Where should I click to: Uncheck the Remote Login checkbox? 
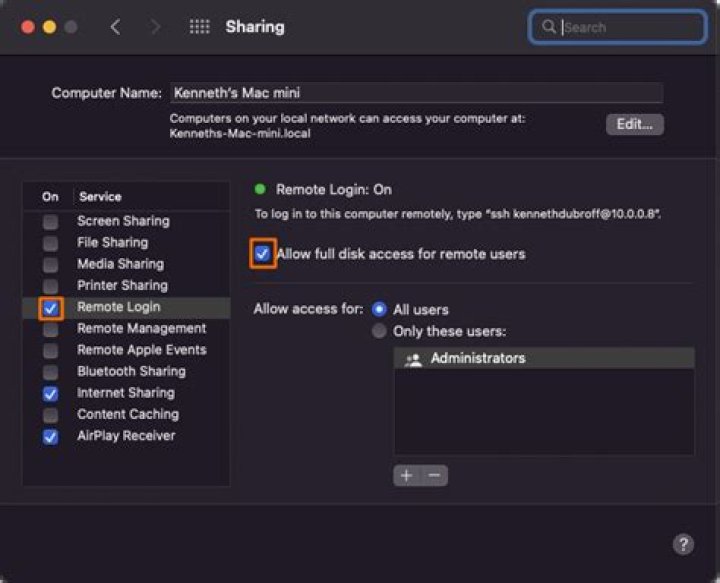pyautogui.click(x=51, y=308)
